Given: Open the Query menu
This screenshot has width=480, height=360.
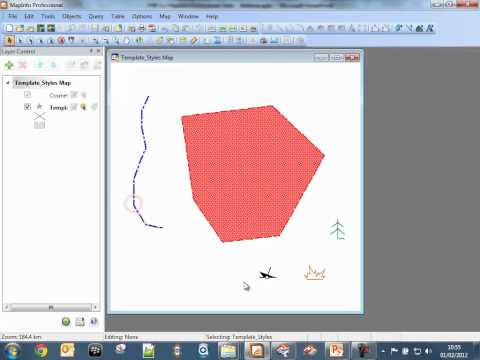Looking at the screenshot, I should click(x=96, y=16).
